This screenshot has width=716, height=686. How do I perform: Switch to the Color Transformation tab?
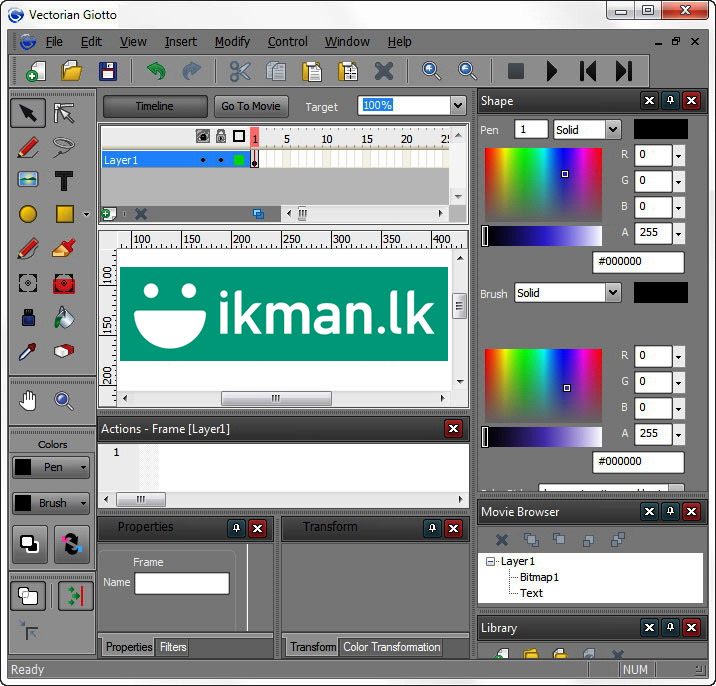391,647
